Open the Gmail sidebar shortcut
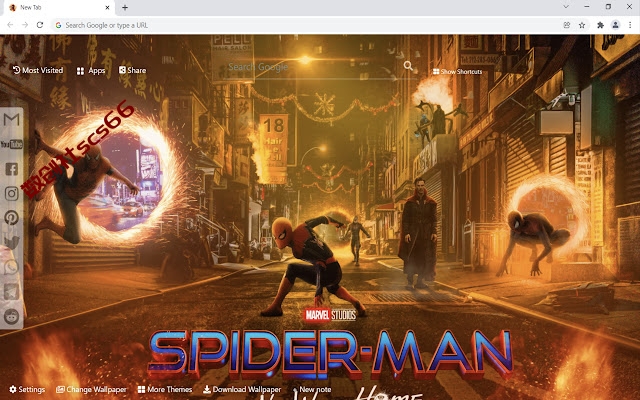640x400 pixels. point(11,120)
